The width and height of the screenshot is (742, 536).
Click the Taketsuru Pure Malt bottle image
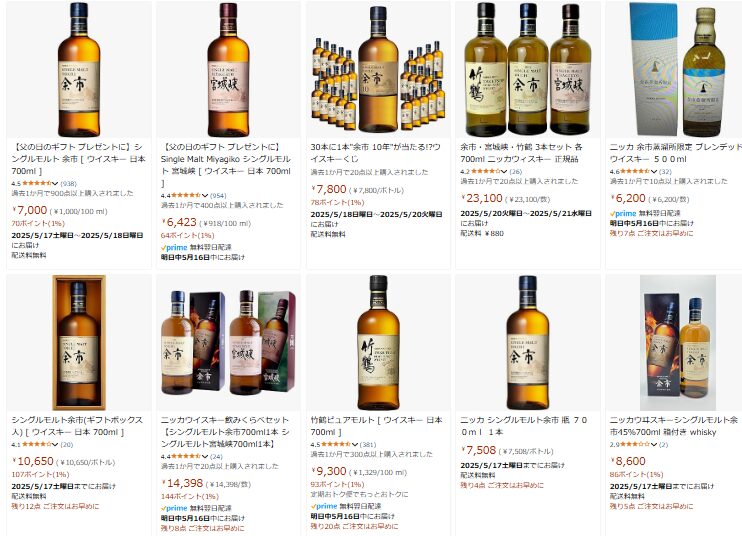click(378, 343)
